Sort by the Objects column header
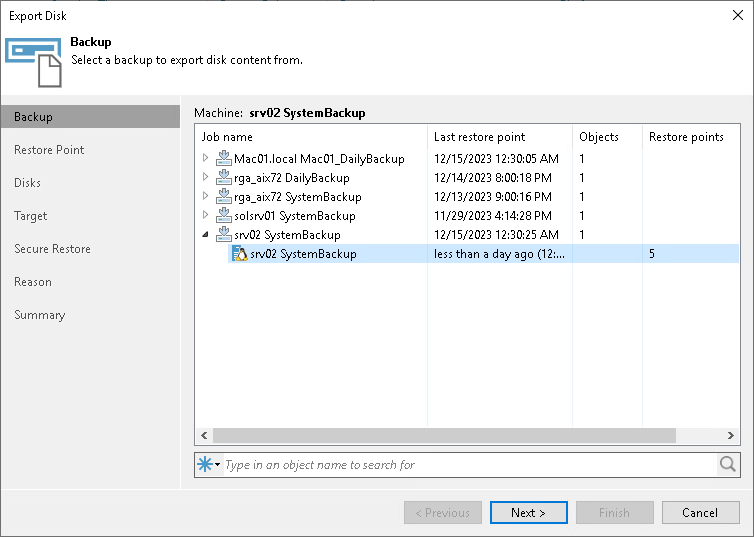The width and height of the screenshot is (754, 537). 607,137
